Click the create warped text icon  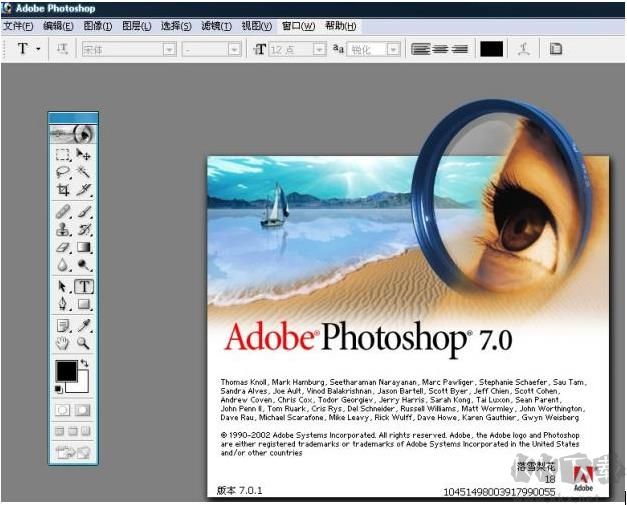523,49
